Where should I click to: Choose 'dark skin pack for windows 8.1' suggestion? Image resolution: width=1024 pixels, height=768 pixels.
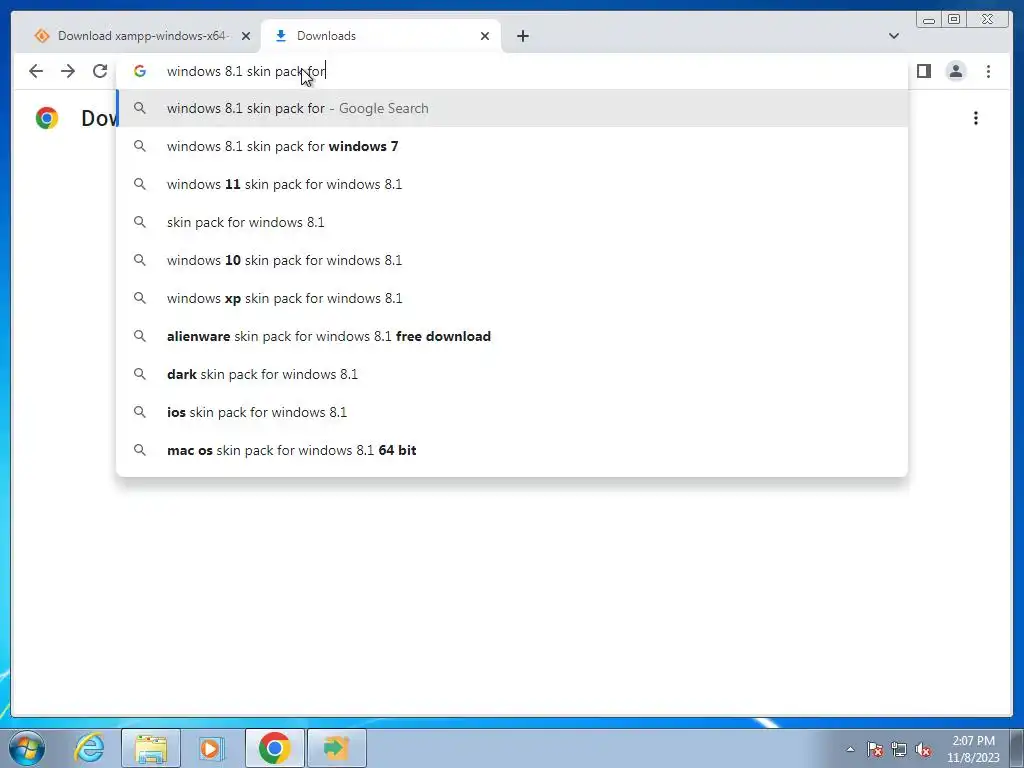pyautogui.click(x=512, y=374)
